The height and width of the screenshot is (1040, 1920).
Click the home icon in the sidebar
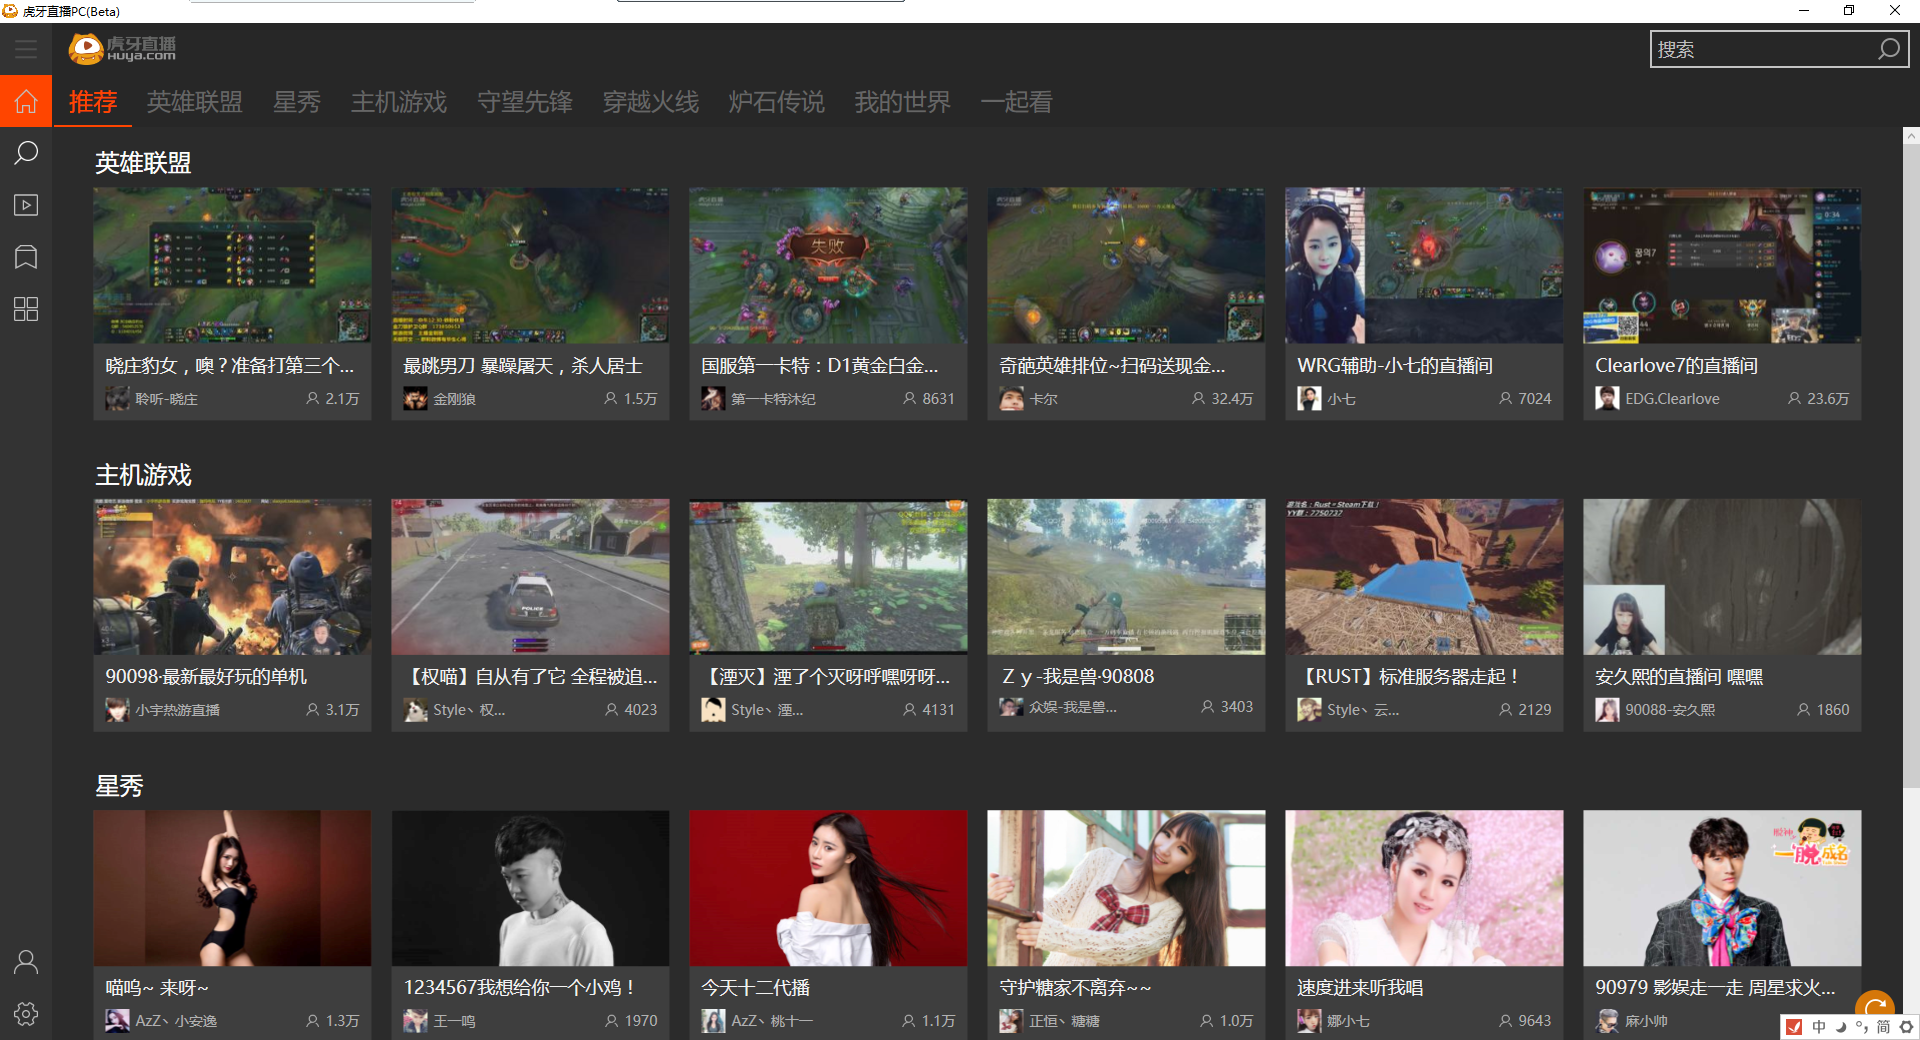coord(26,101)
